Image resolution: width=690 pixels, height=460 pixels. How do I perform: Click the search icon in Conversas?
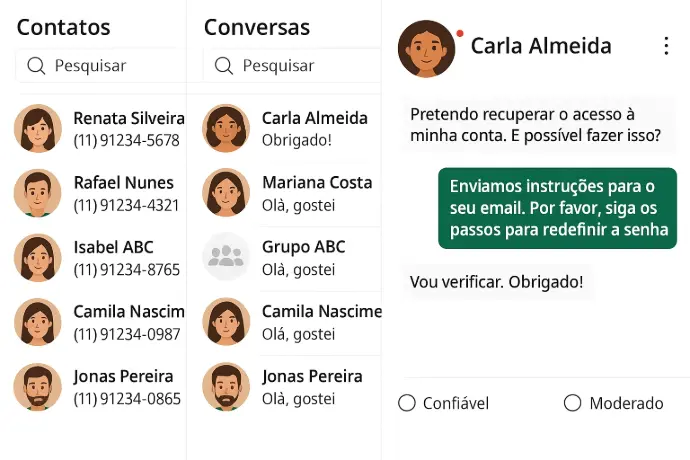[224, 66]
